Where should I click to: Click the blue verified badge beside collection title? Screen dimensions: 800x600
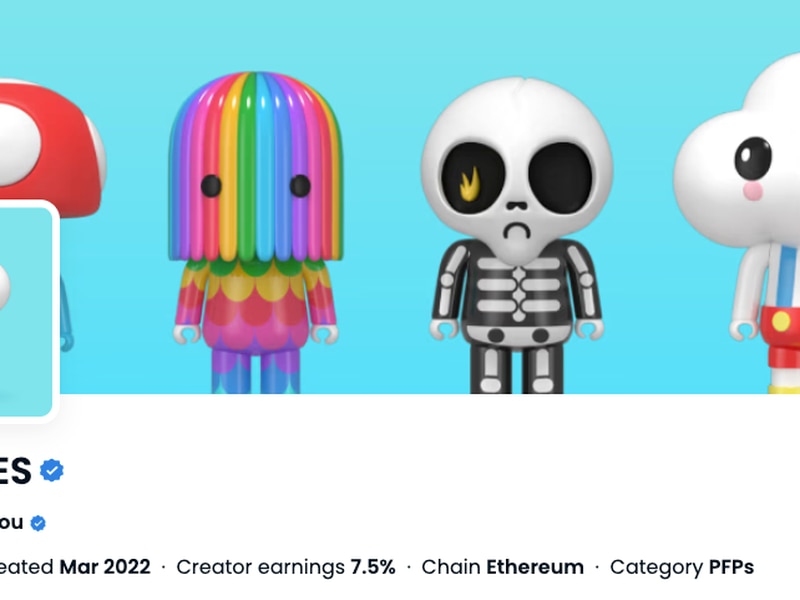[52, 470]
